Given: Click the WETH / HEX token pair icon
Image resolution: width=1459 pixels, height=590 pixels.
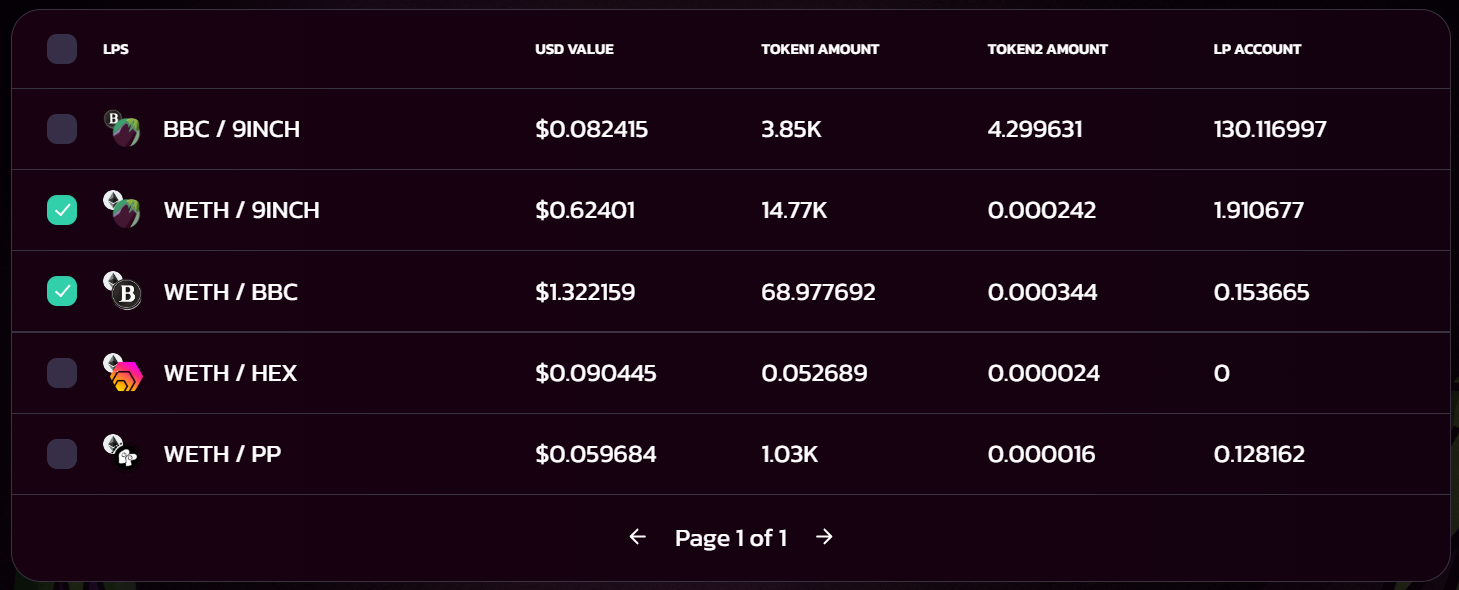Looking at the screenshot, I should pyautogui.click(x=122, y=373).
